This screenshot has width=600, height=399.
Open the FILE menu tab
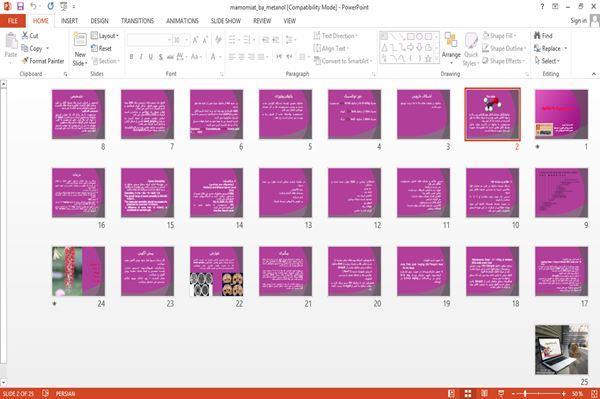coord(13,21)
